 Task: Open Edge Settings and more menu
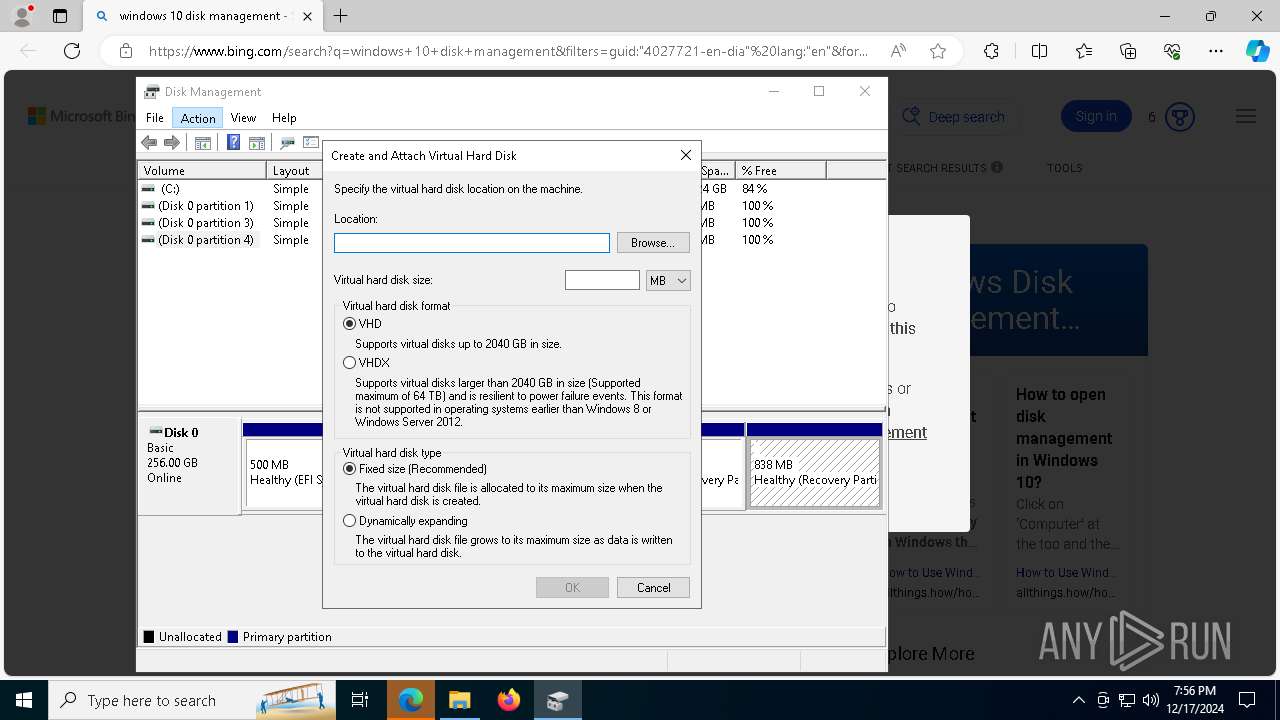1216,51
